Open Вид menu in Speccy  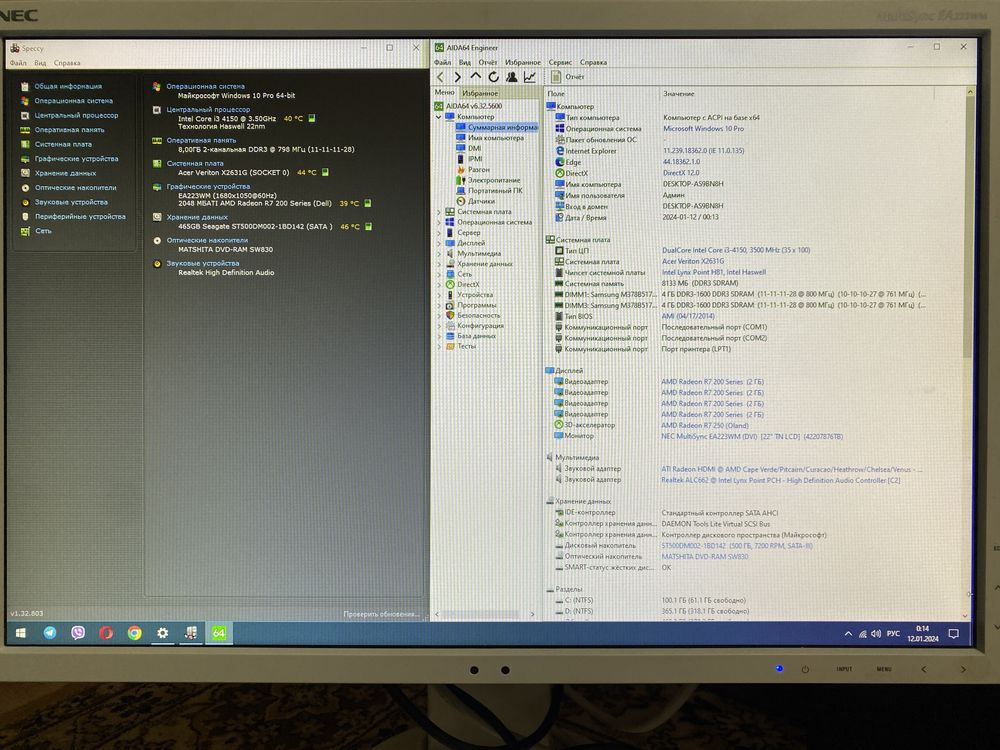[40, 63]
